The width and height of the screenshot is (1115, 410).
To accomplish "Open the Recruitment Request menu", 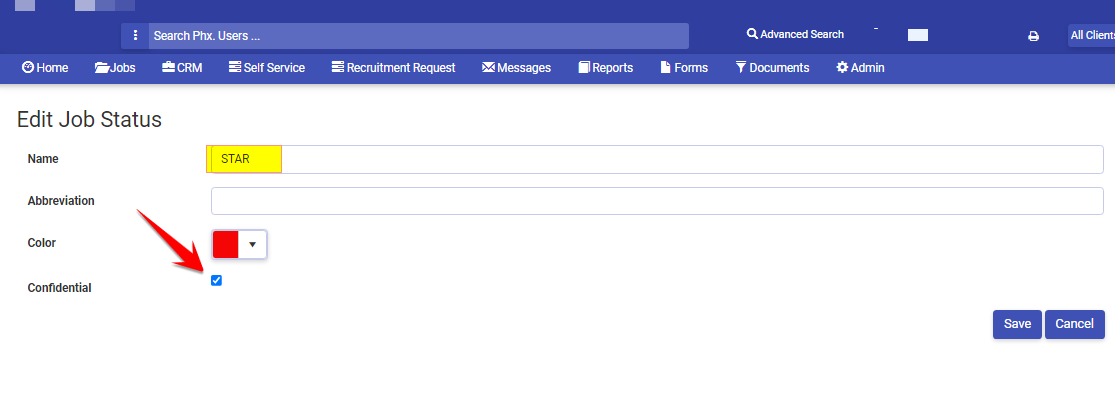I will 393,68.
